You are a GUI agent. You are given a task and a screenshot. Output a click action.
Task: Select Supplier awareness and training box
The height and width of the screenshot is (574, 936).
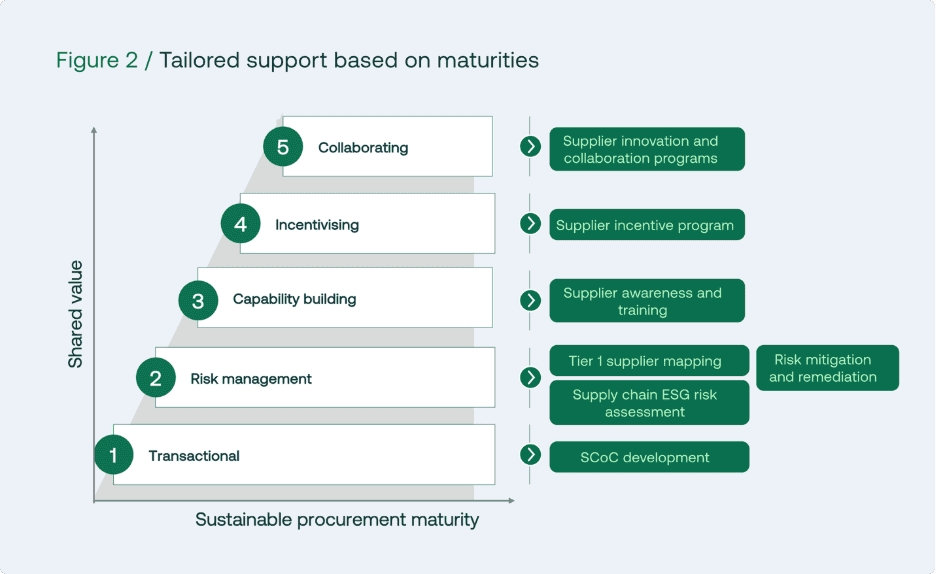click(647, 301)
